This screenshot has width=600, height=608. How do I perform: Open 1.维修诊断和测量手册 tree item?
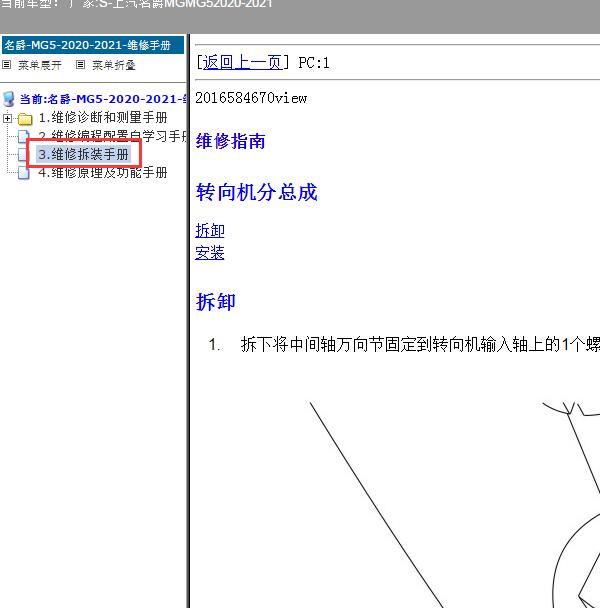tap(103, 117)
